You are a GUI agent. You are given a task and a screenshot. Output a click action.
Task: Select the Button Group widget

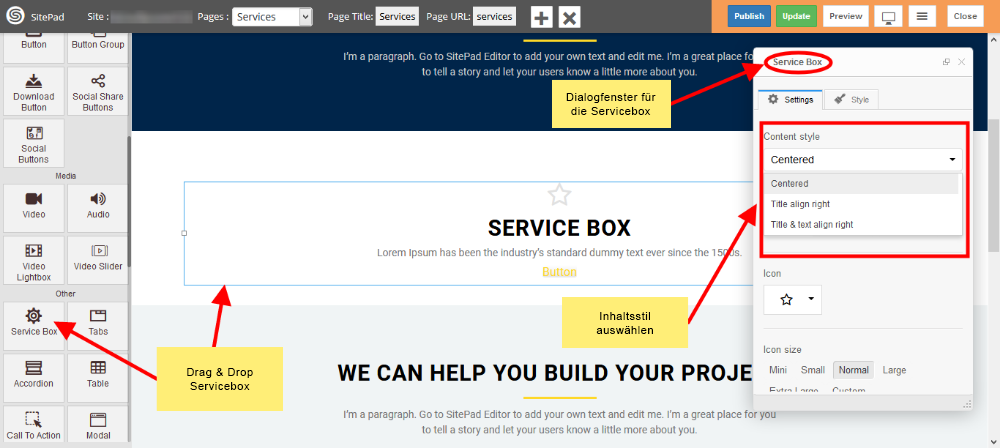pos(98,48)
